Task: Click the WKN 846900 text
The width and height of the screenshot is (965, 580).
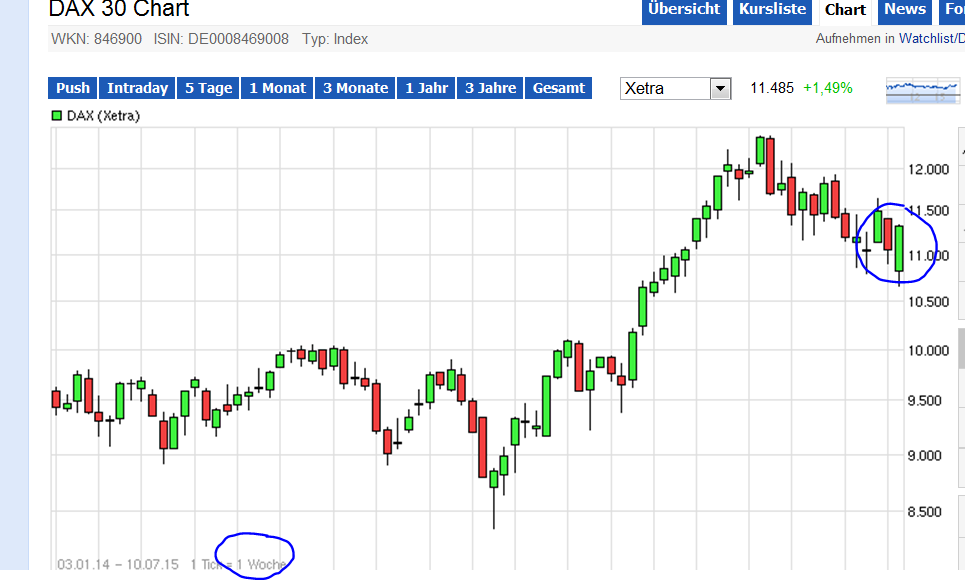Action: click(x=97, y=39)
